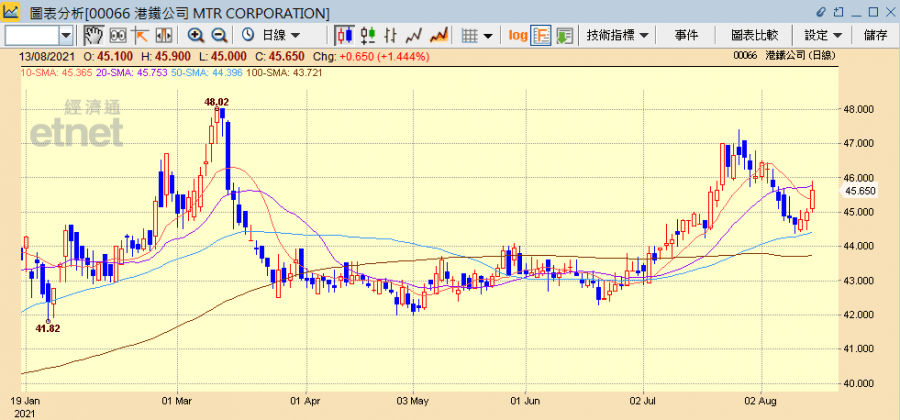
Task: Select the orange arrow pointer tool
Action: (140, 35)
